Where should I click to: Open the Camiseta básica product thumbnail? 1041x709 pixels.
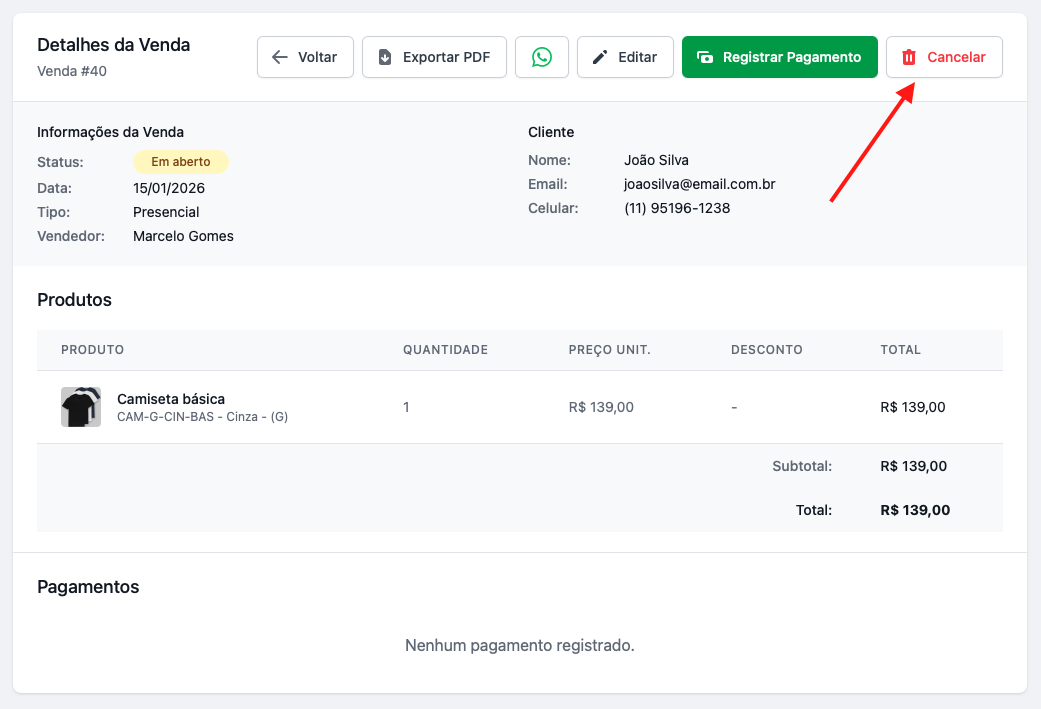pos(81,407)
